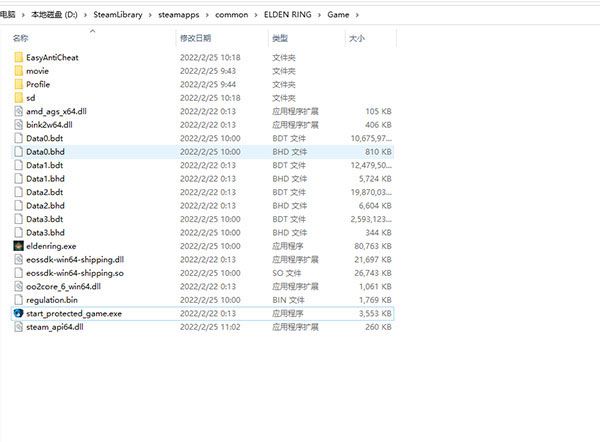Sort by 大小 column header
Image resolution: width=600 pixels, height=442 pixels.
(x=357, y=38)
